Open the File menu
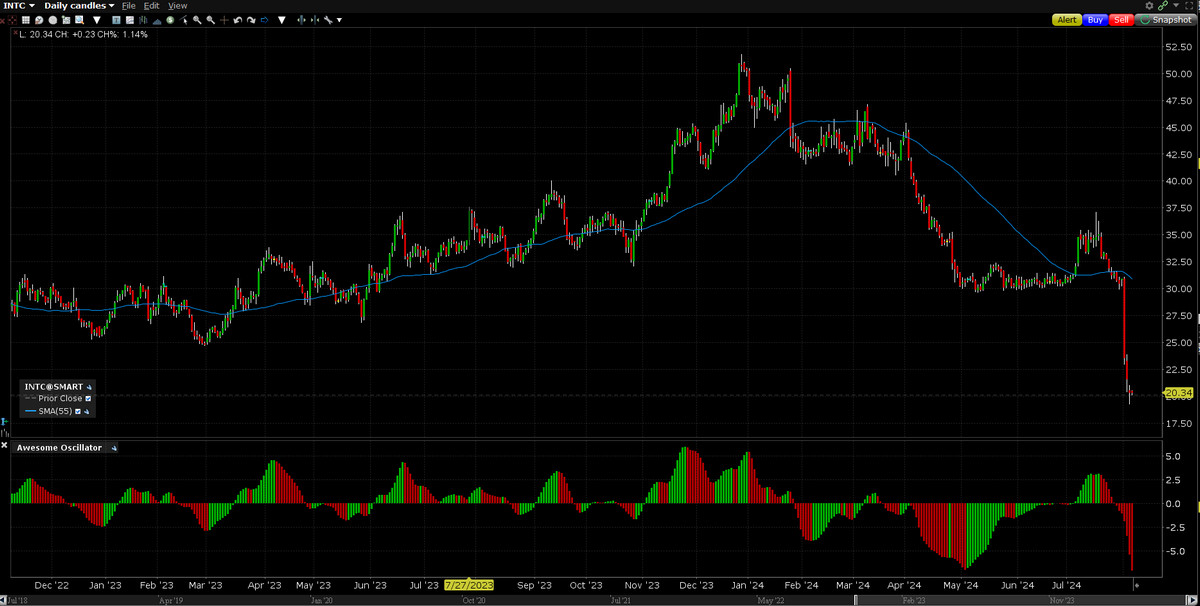Viewport: 1200px width, 606px height. point(128,6)
